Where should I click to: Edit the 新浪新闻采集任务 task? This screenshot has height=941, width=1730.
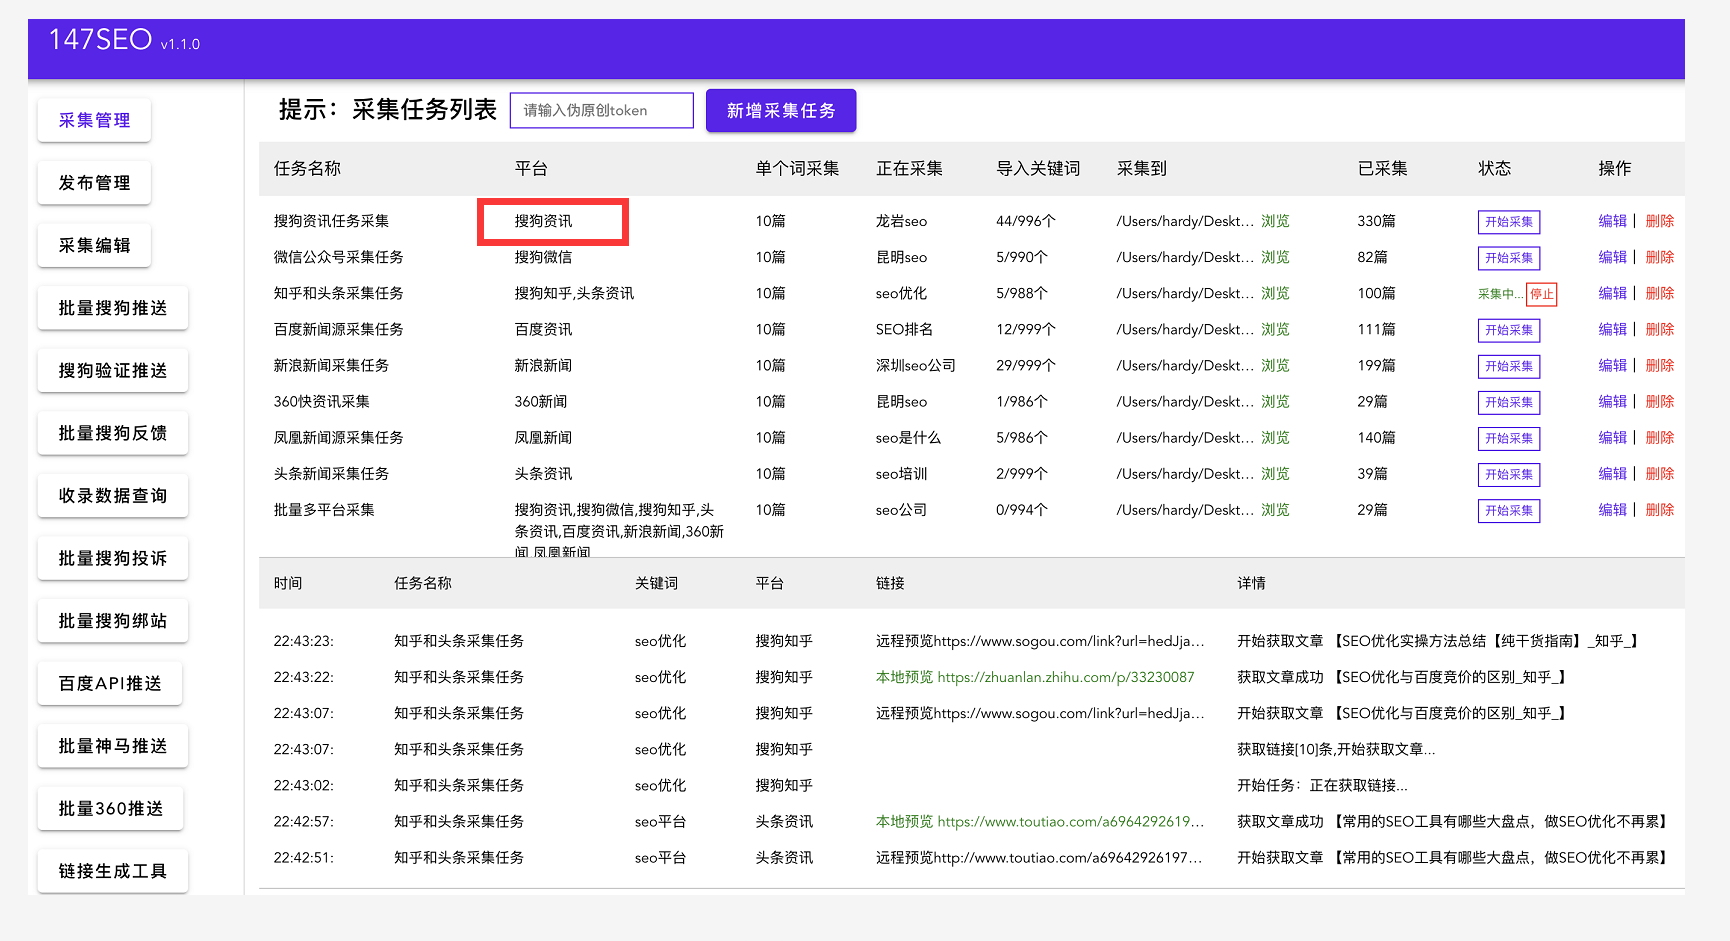click(1612, 365)
